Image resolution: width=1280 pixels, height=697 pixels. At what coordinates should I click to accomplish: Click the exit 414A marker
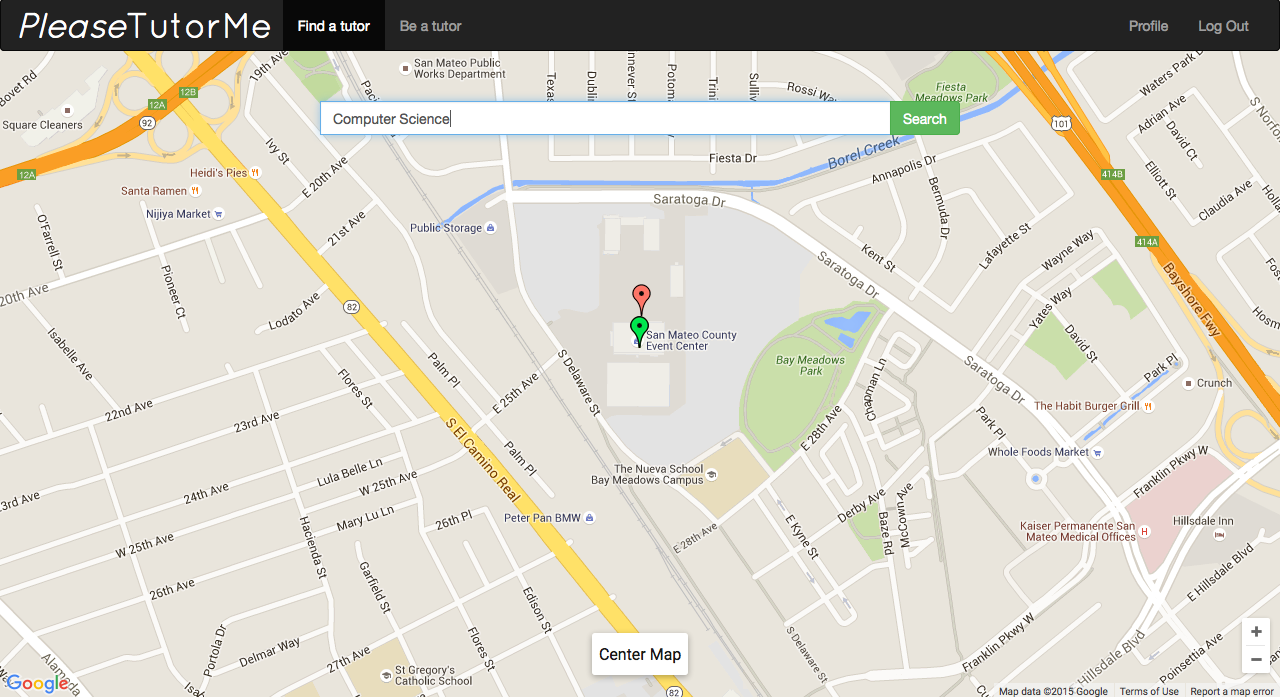(x=1147, y=242)
